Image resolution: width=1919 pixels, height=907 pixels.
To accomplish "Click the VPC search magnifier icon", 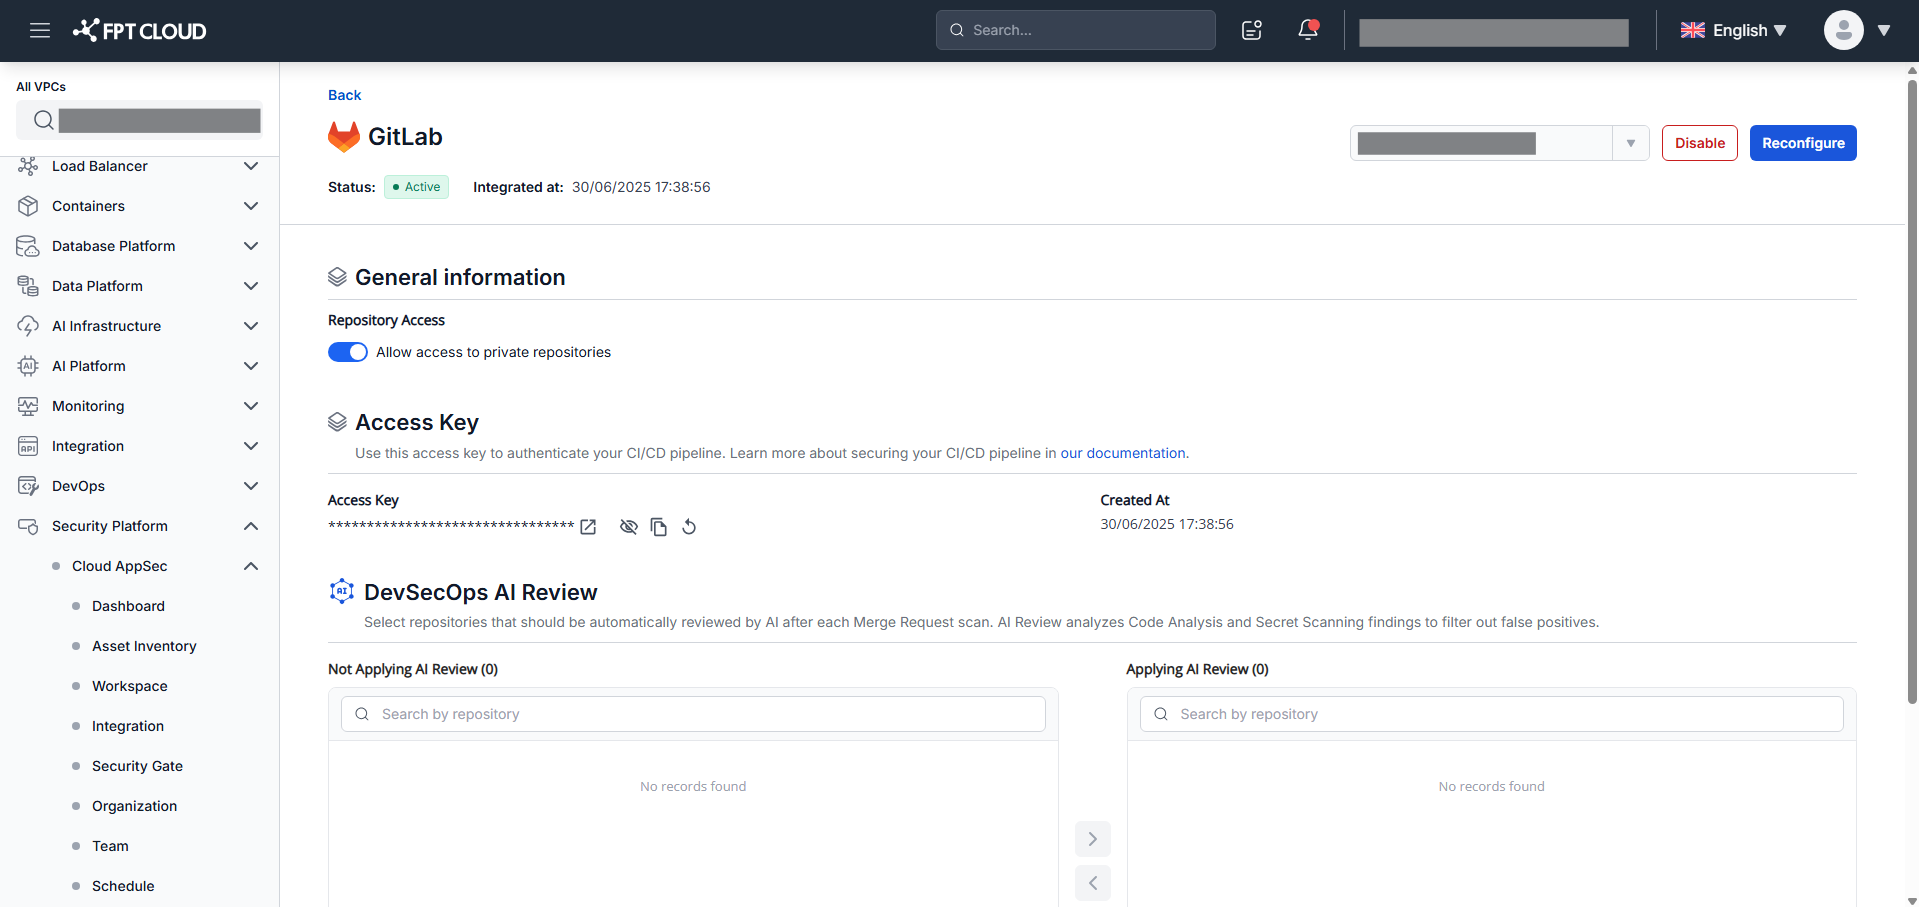I will pyautogui.click(x=43, y=120).
